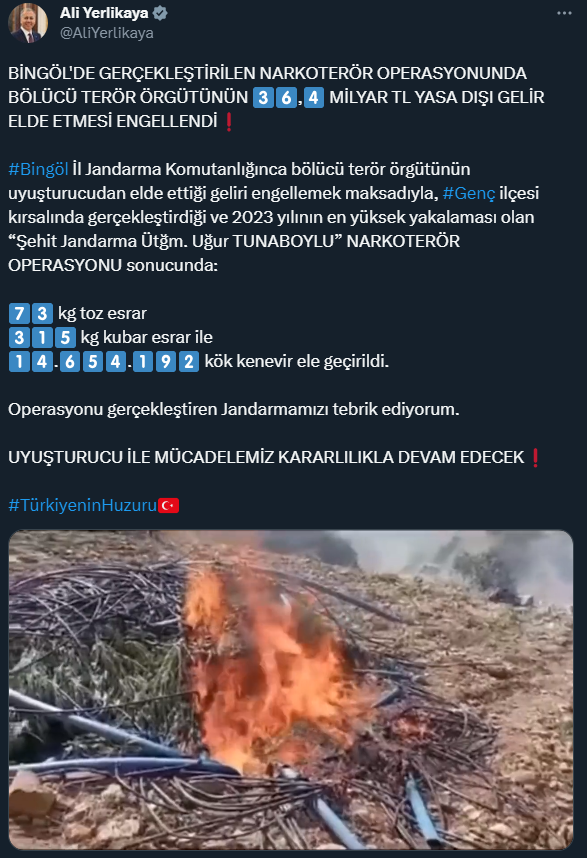Viewport: 587px width, 858px height.
Task: Open the three-dot more options menu
Action: click(x=564, y=13)
